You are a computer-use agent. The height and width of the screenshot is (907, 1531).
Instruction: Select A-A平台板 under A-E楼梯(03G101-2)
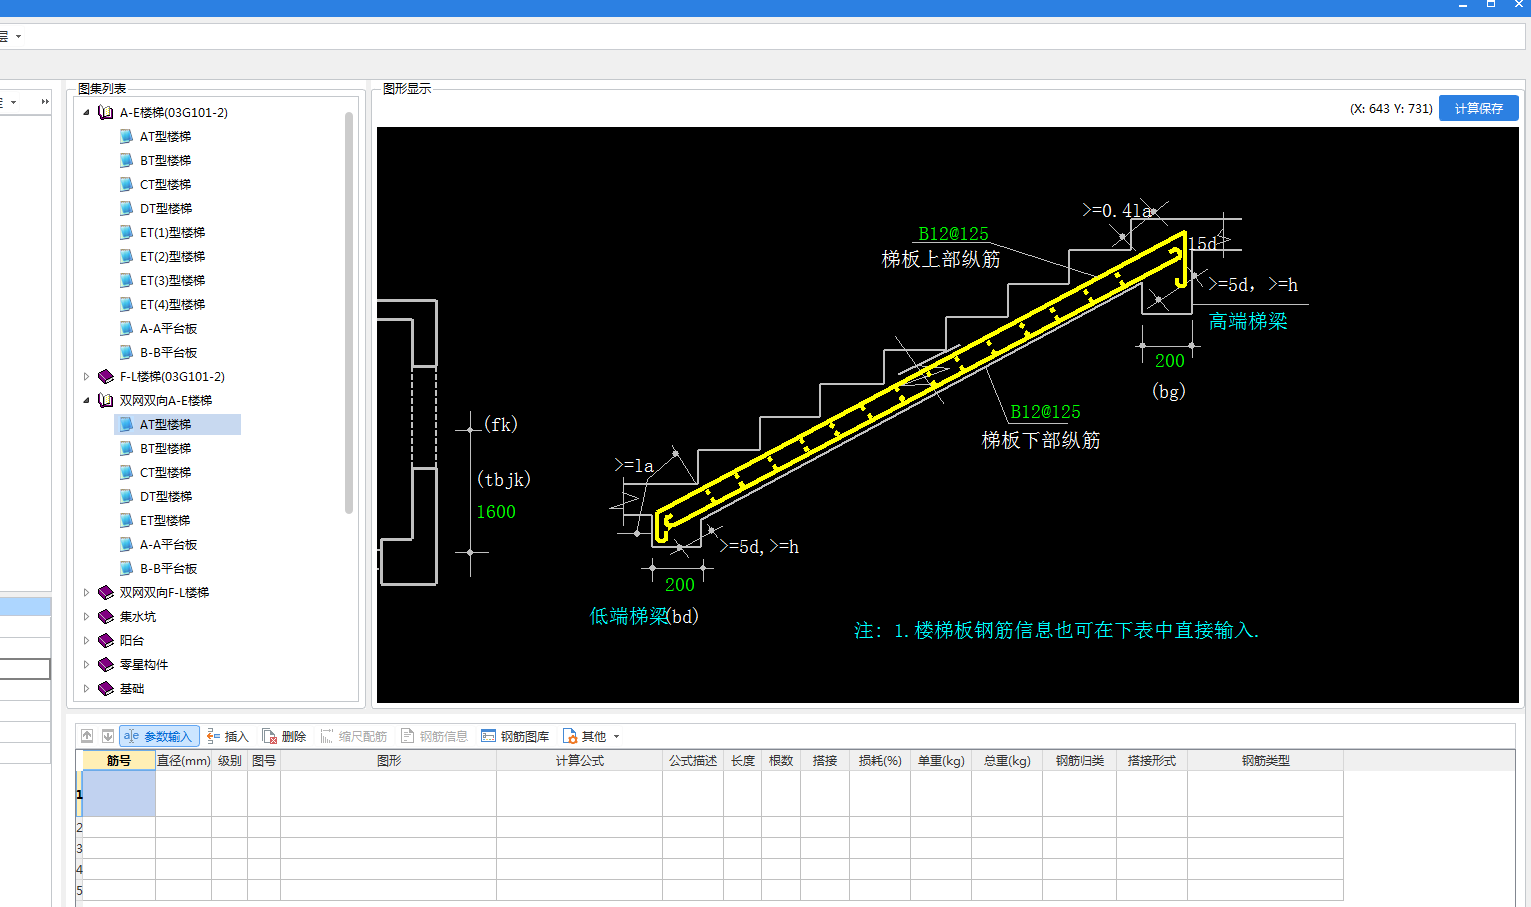pyautogui.click(x=168, y=329)
